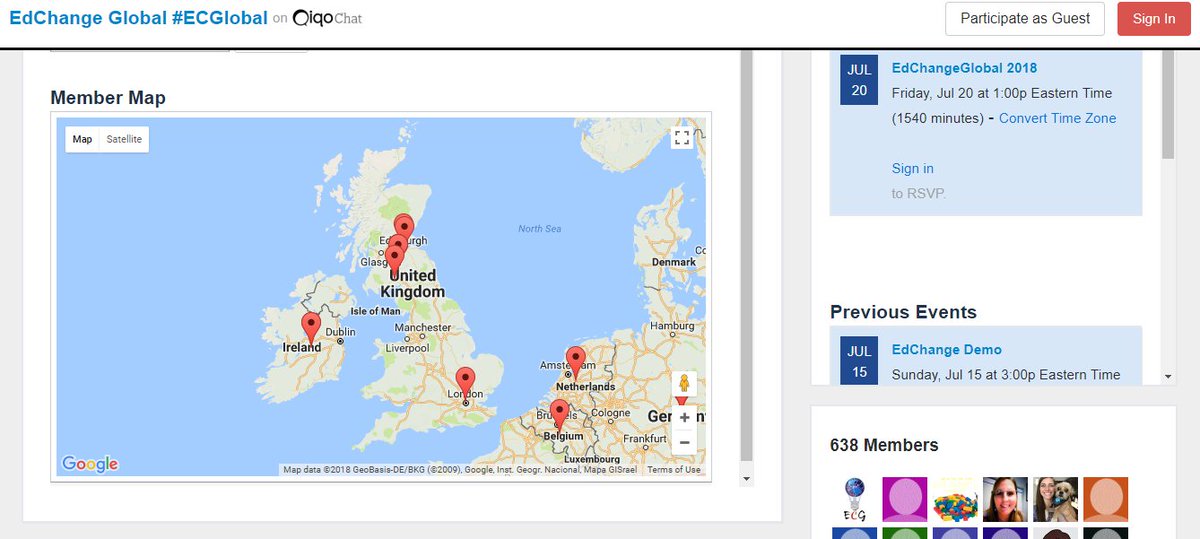Click the Pegman Street View icon
Viewport: 1200px width, 539px height.
684,385
